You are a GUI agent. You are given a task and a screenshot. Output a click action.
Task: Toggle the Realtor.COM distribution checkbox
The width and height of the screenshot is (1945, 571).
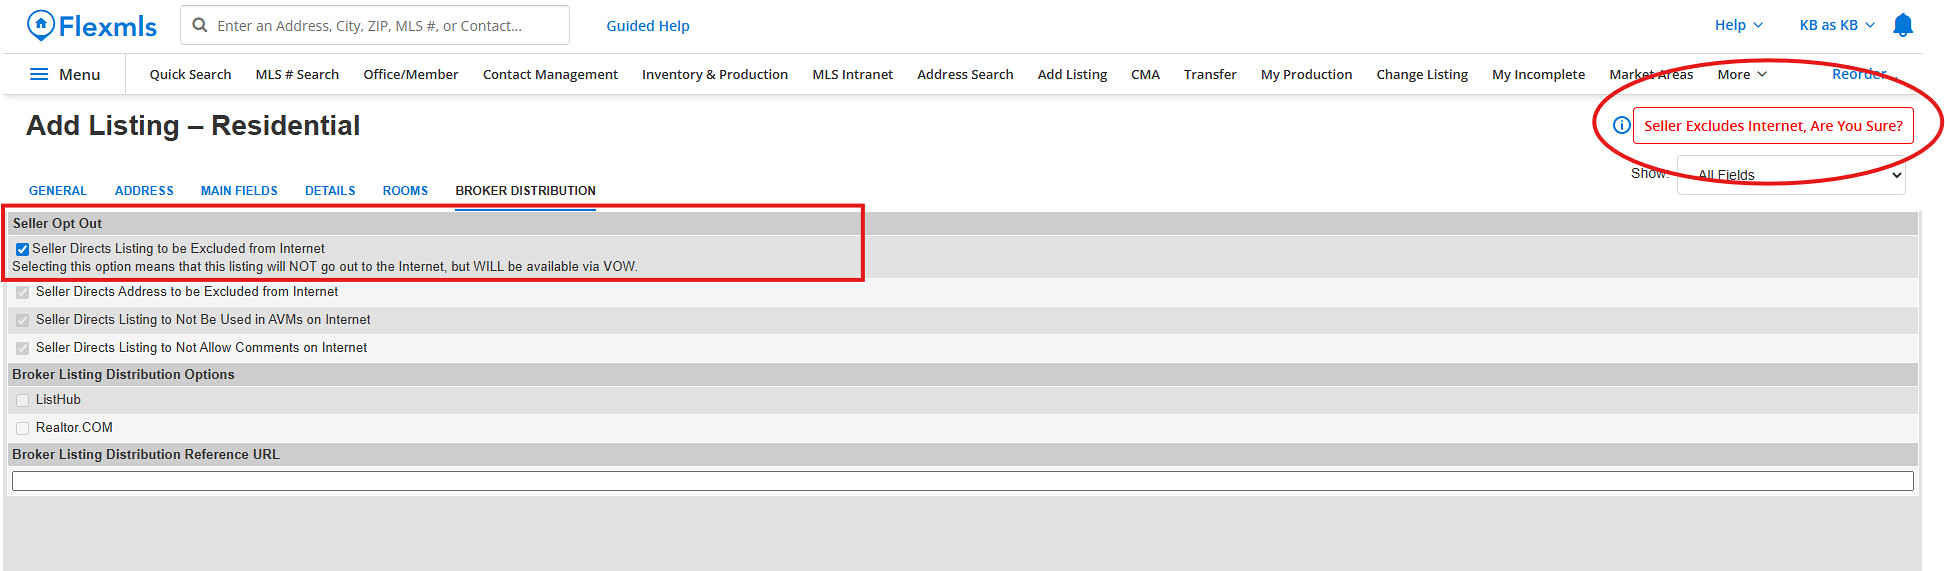click(x=22, y=428)
